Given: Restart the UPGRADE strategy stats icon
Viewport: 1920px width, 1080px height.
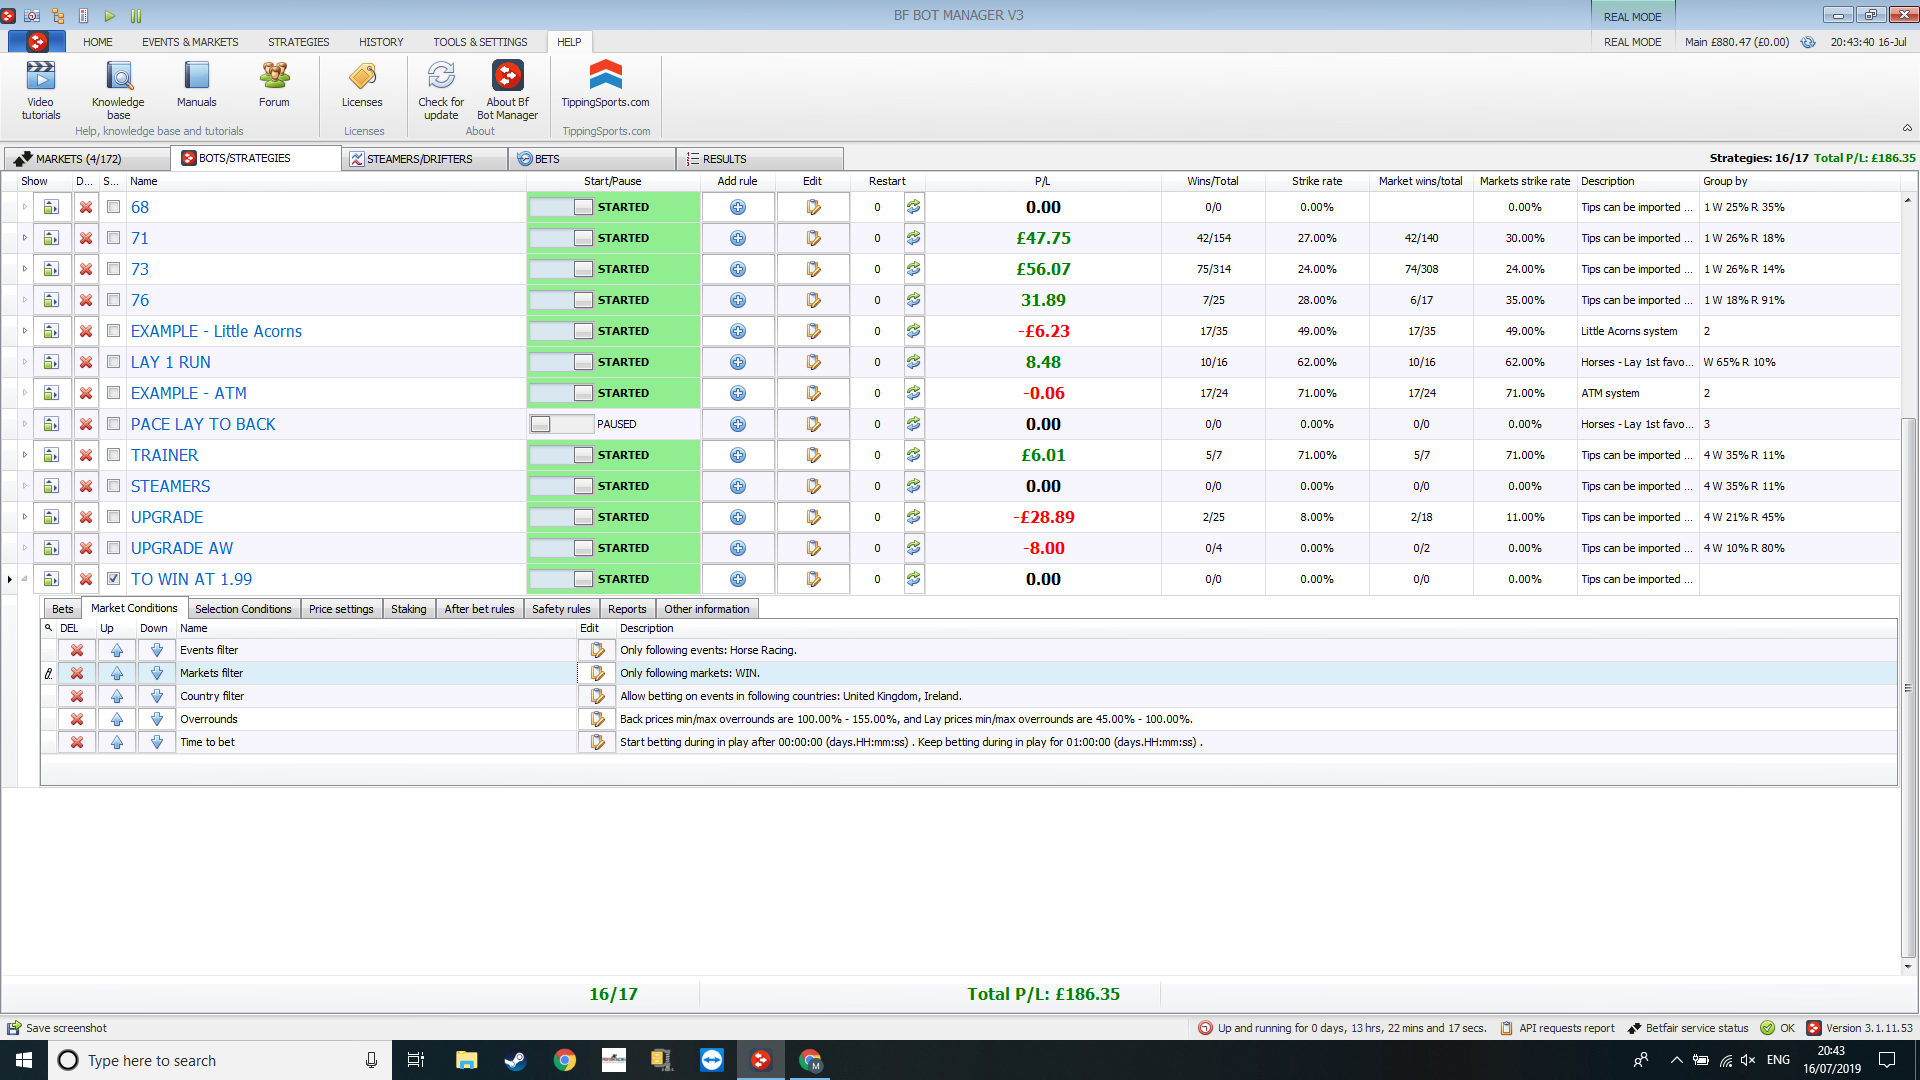Looking at the screenshot, I should tap(913, 517).
